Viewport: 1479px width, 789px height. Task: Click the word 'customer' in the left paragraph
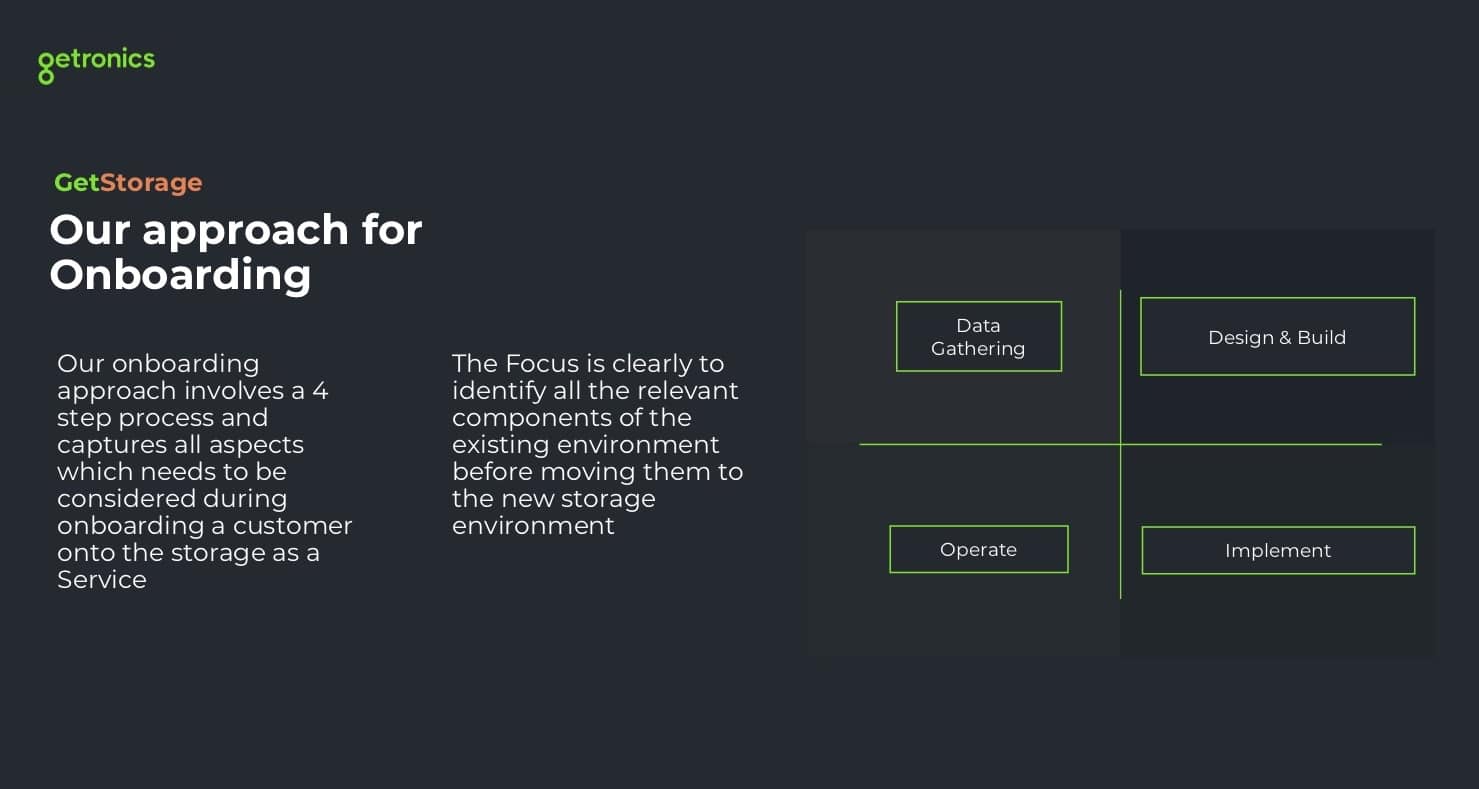[293, 526]
